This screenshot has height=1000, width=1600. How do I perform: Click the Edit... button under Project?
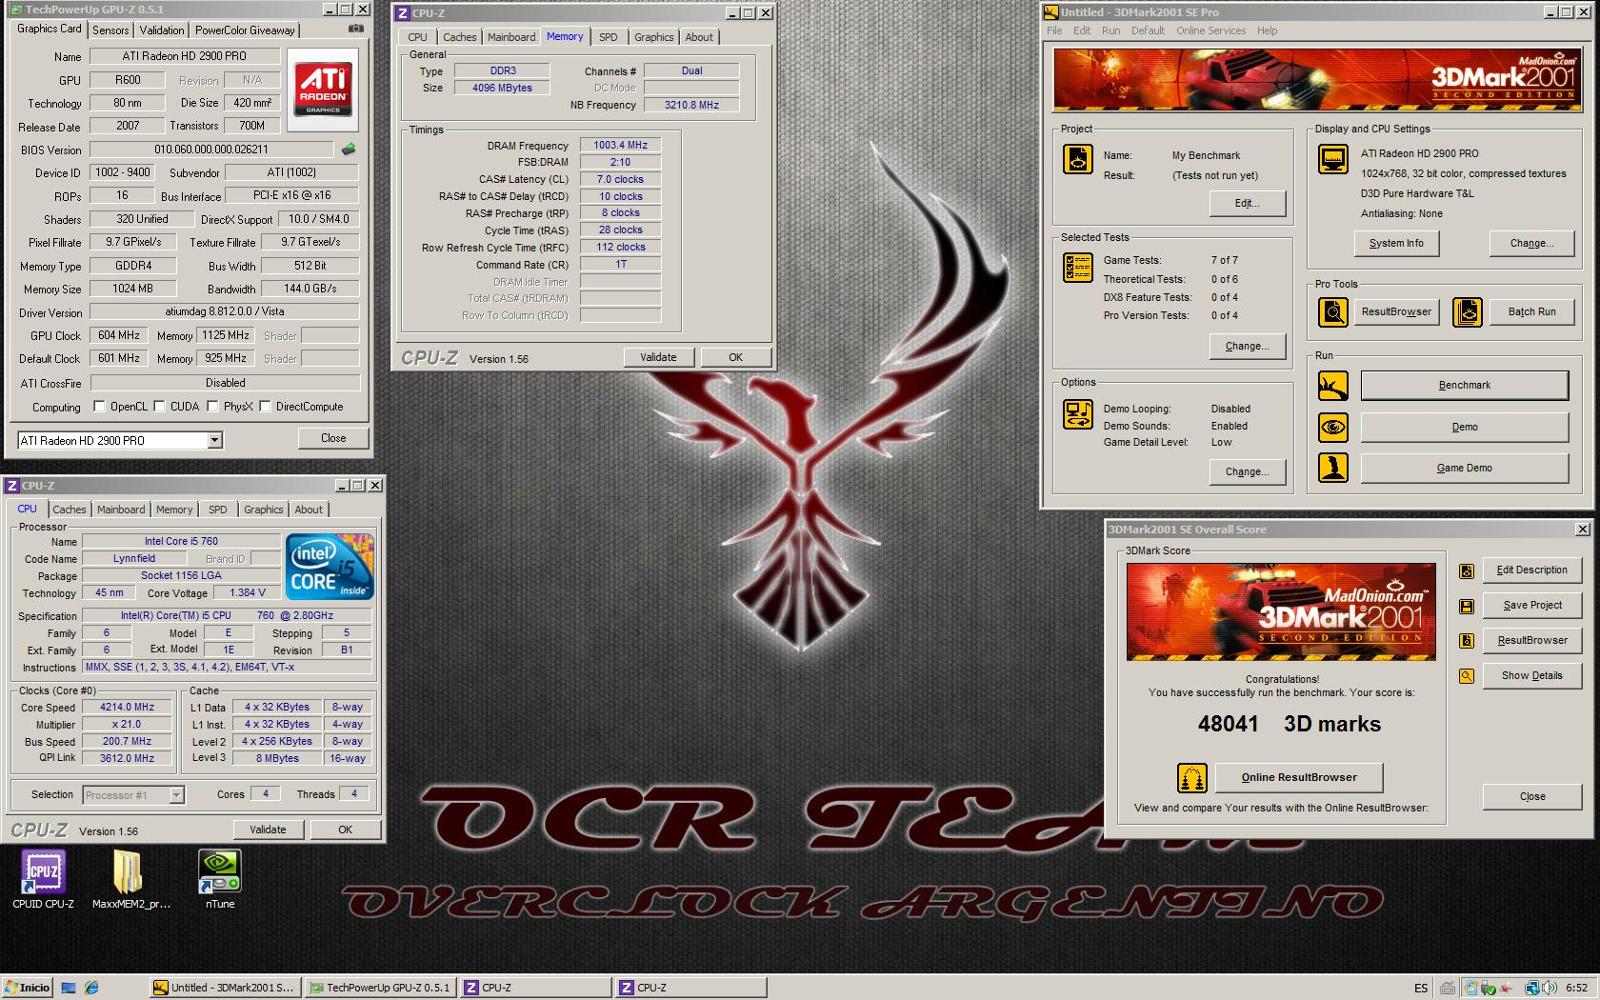1247,203
